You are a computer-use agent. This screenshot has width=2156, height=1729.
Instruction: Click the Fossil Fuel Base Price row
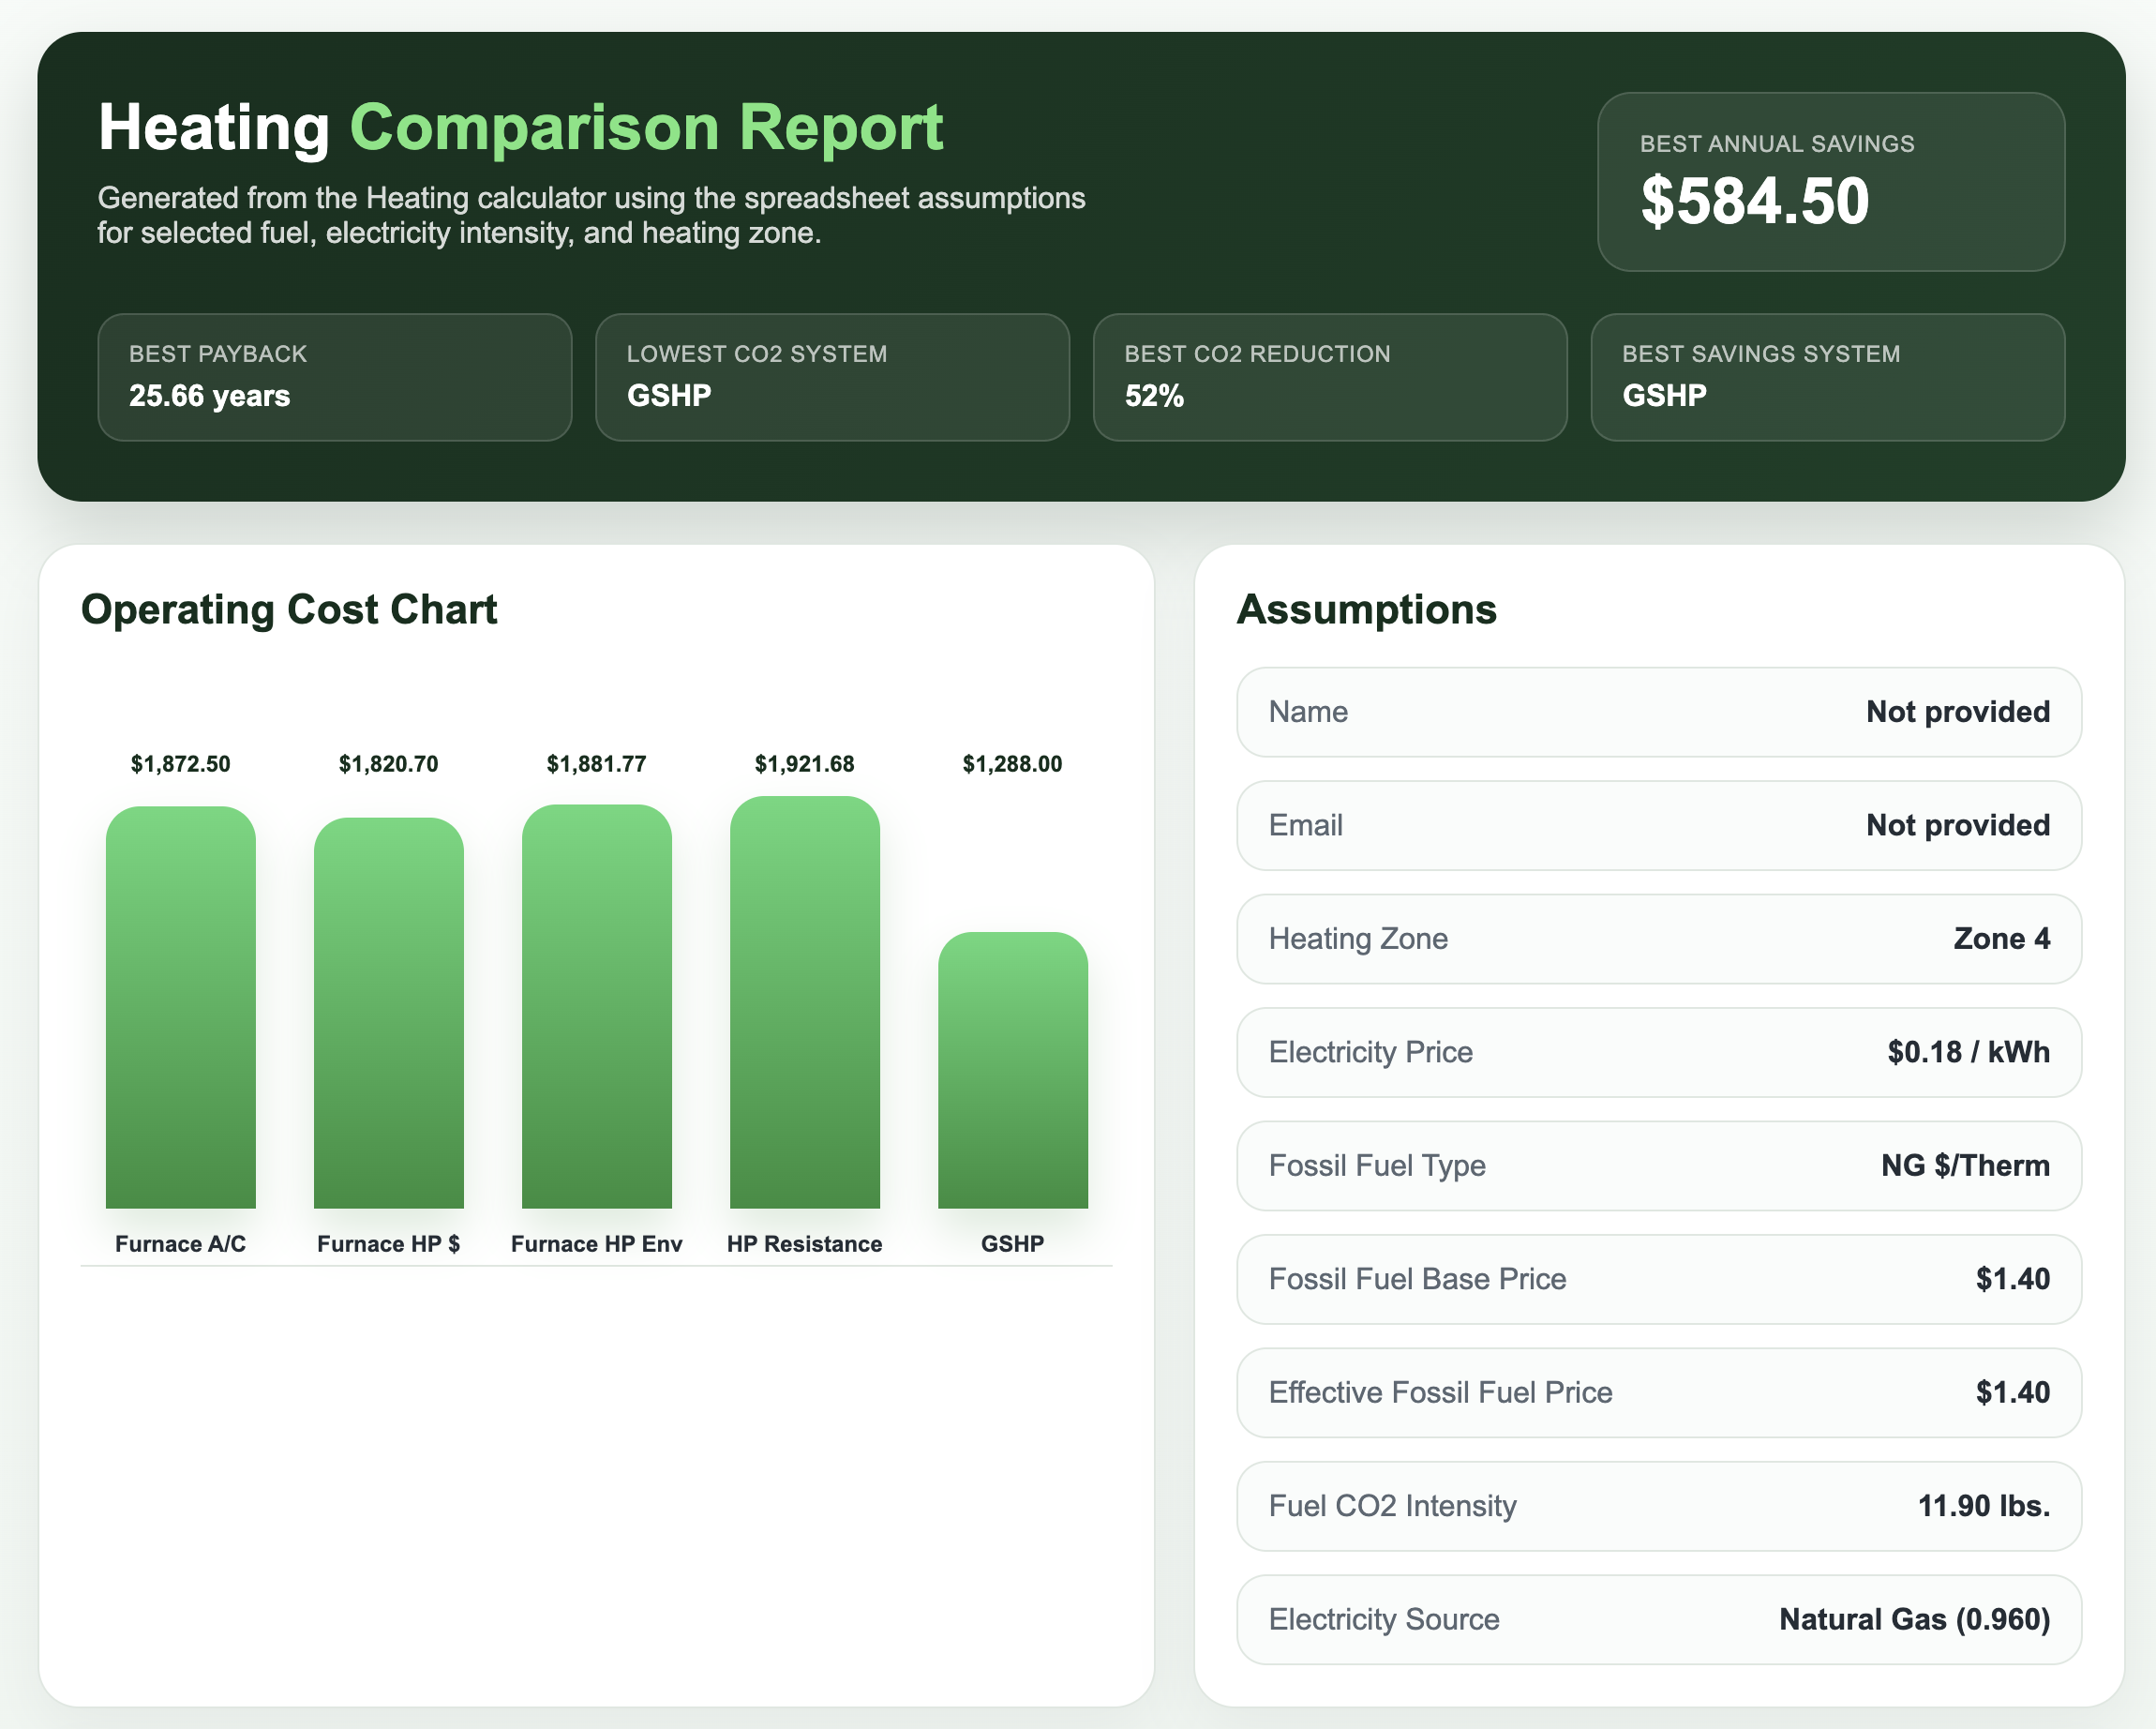[x=1659, y=1279]
